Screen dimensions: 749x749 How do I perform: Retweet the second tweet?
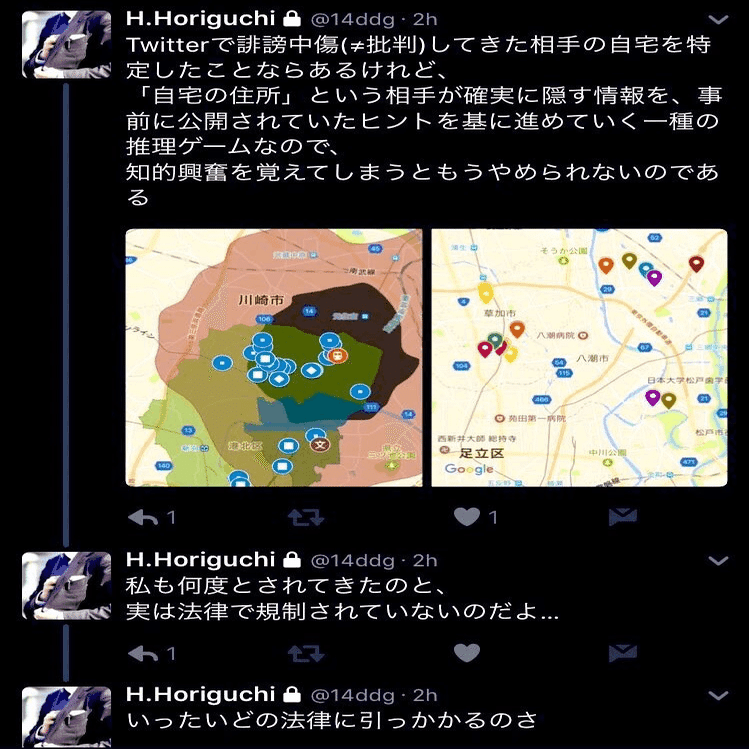coord(306,653)
